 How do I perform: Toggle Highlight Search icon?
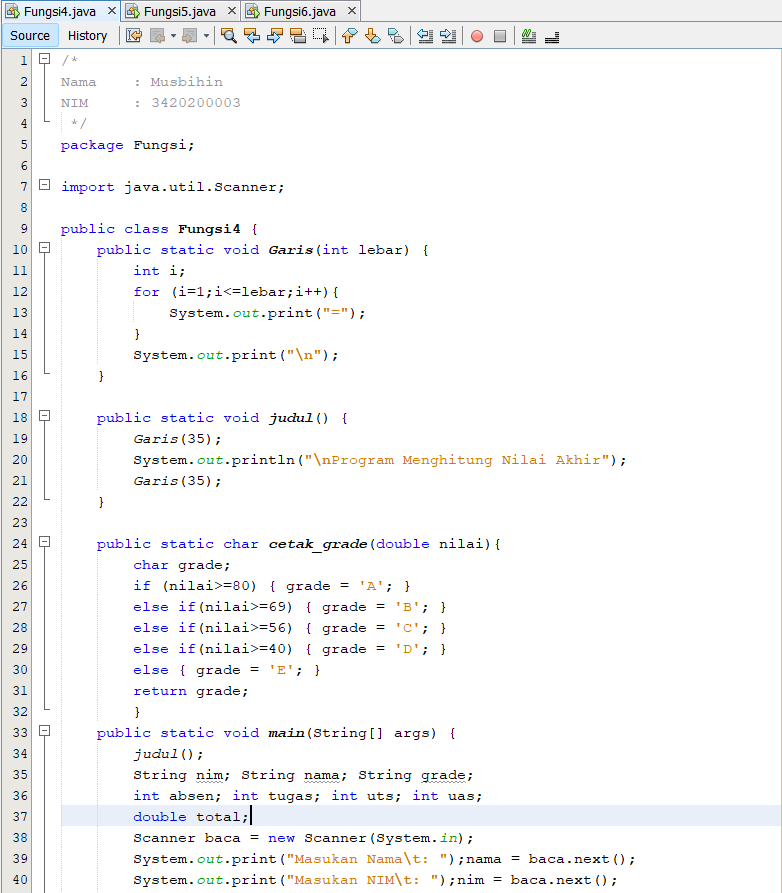click(297, 36)
